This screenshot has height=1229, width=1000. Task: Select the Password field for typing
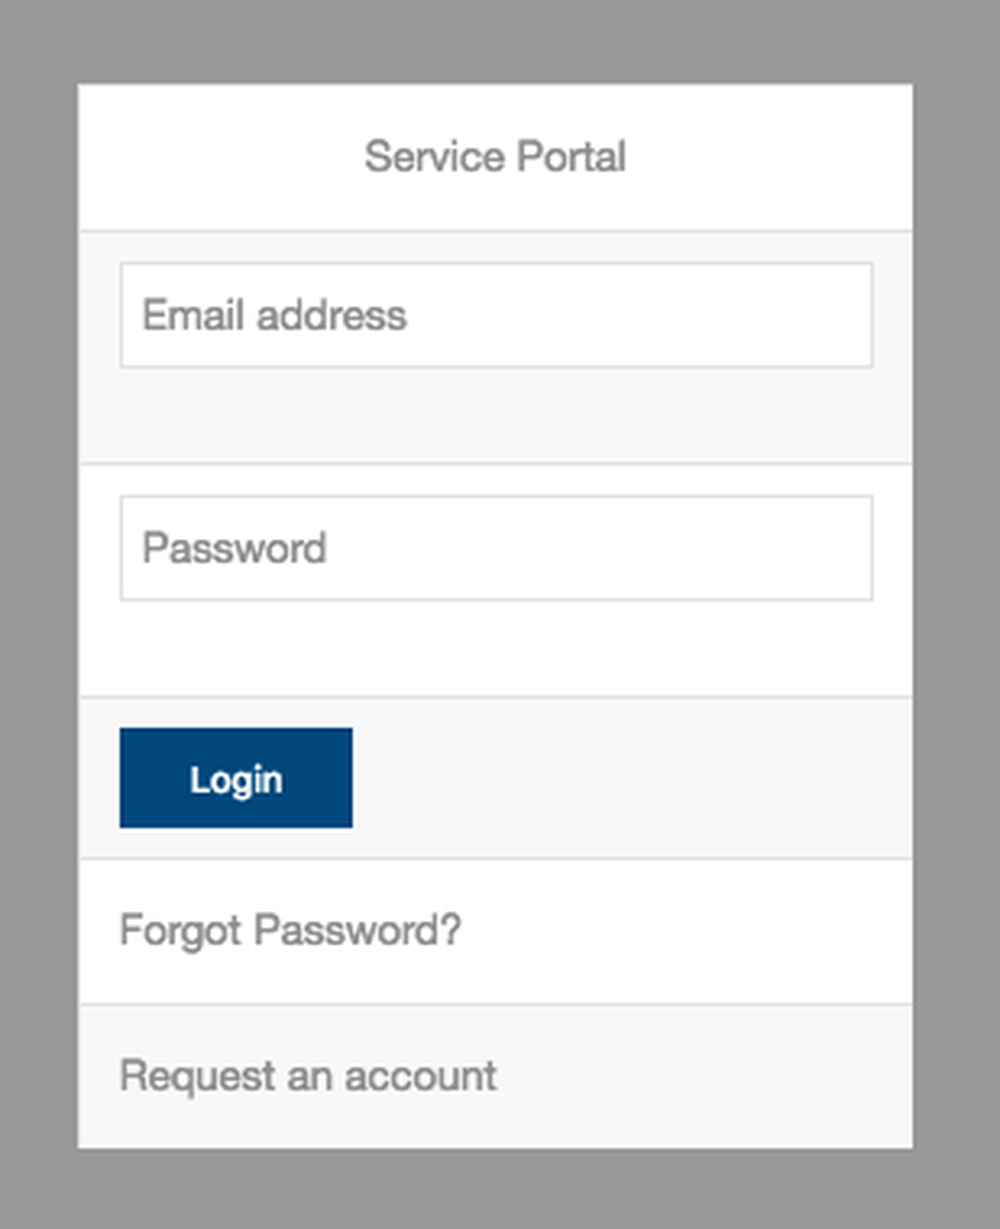coord(497,547)
